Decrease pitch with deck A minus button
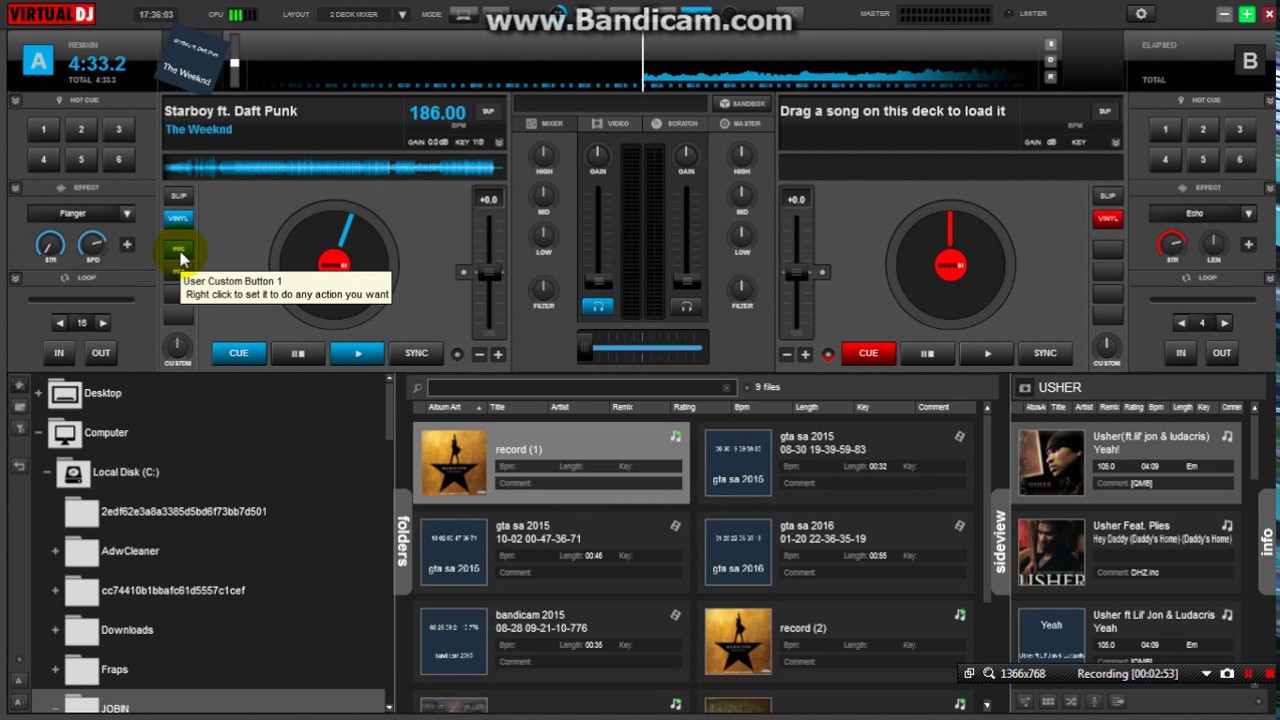Viewport: 1280px width, 720px height. point(479,354)
